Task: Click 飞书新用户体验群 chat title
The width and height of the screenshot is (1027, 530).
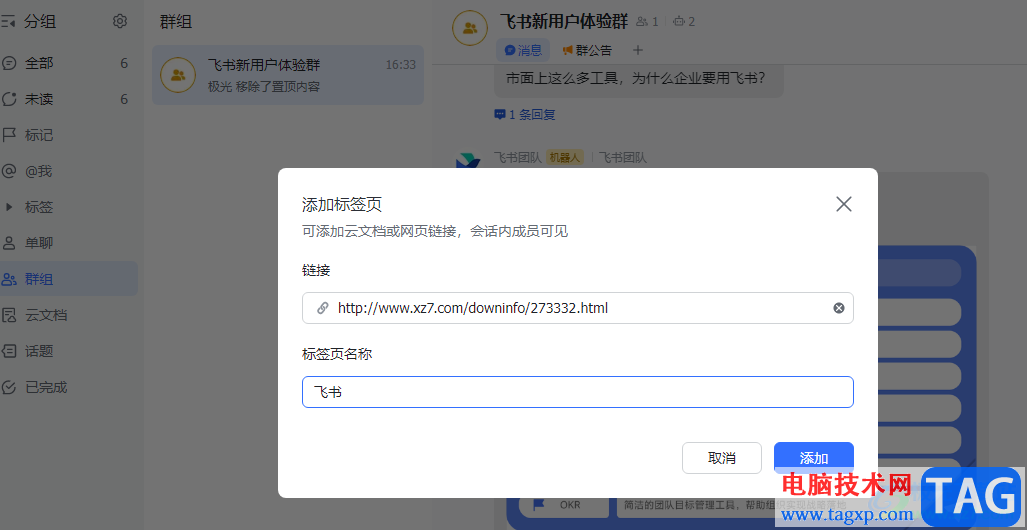Action: click(x=563, y=21)
